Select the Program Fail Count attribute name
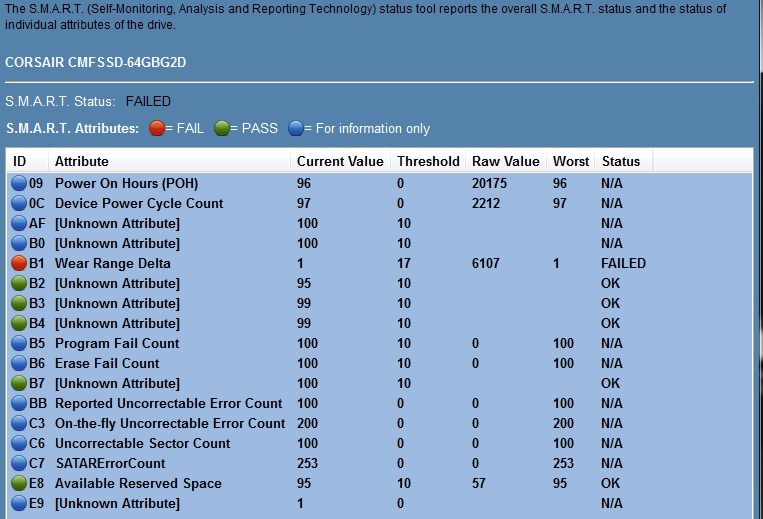 click(117, 343)
